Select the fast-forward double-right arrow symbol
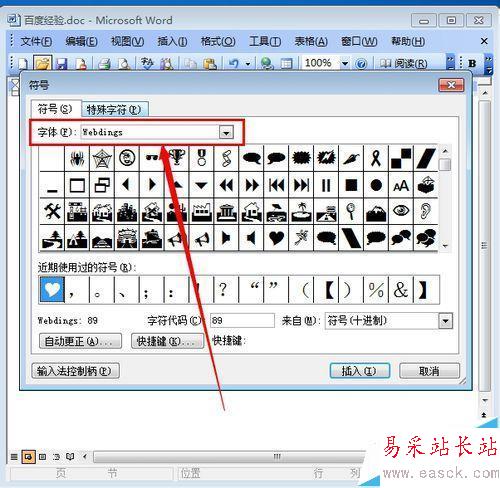This screenshot has width=500, height=488. tap(252, 185)
